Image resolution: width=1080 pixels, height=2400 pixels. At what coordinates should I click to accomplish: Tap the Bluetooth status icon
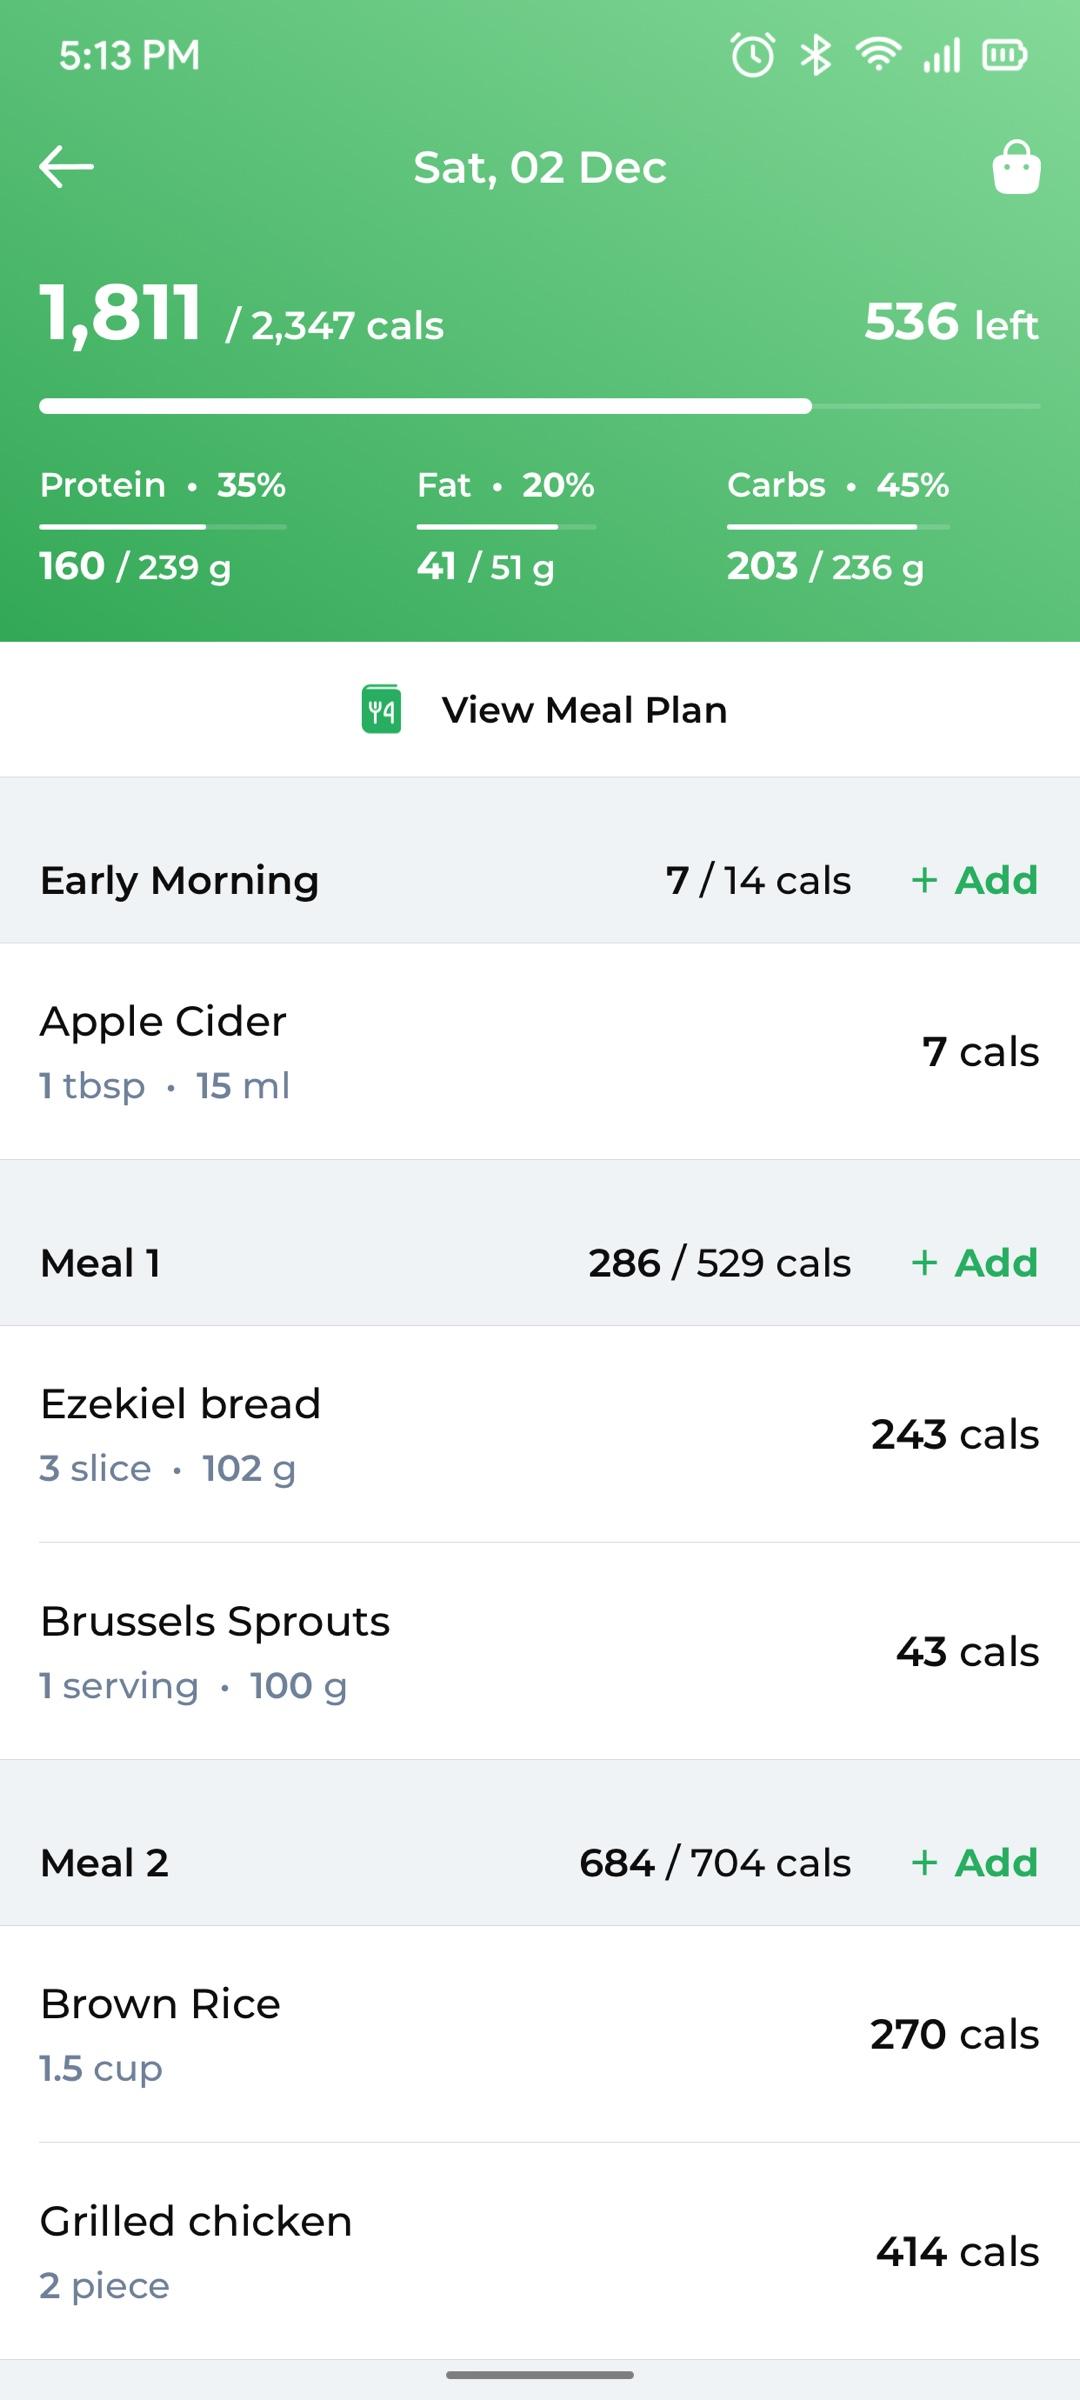click(x=816, y=55)
